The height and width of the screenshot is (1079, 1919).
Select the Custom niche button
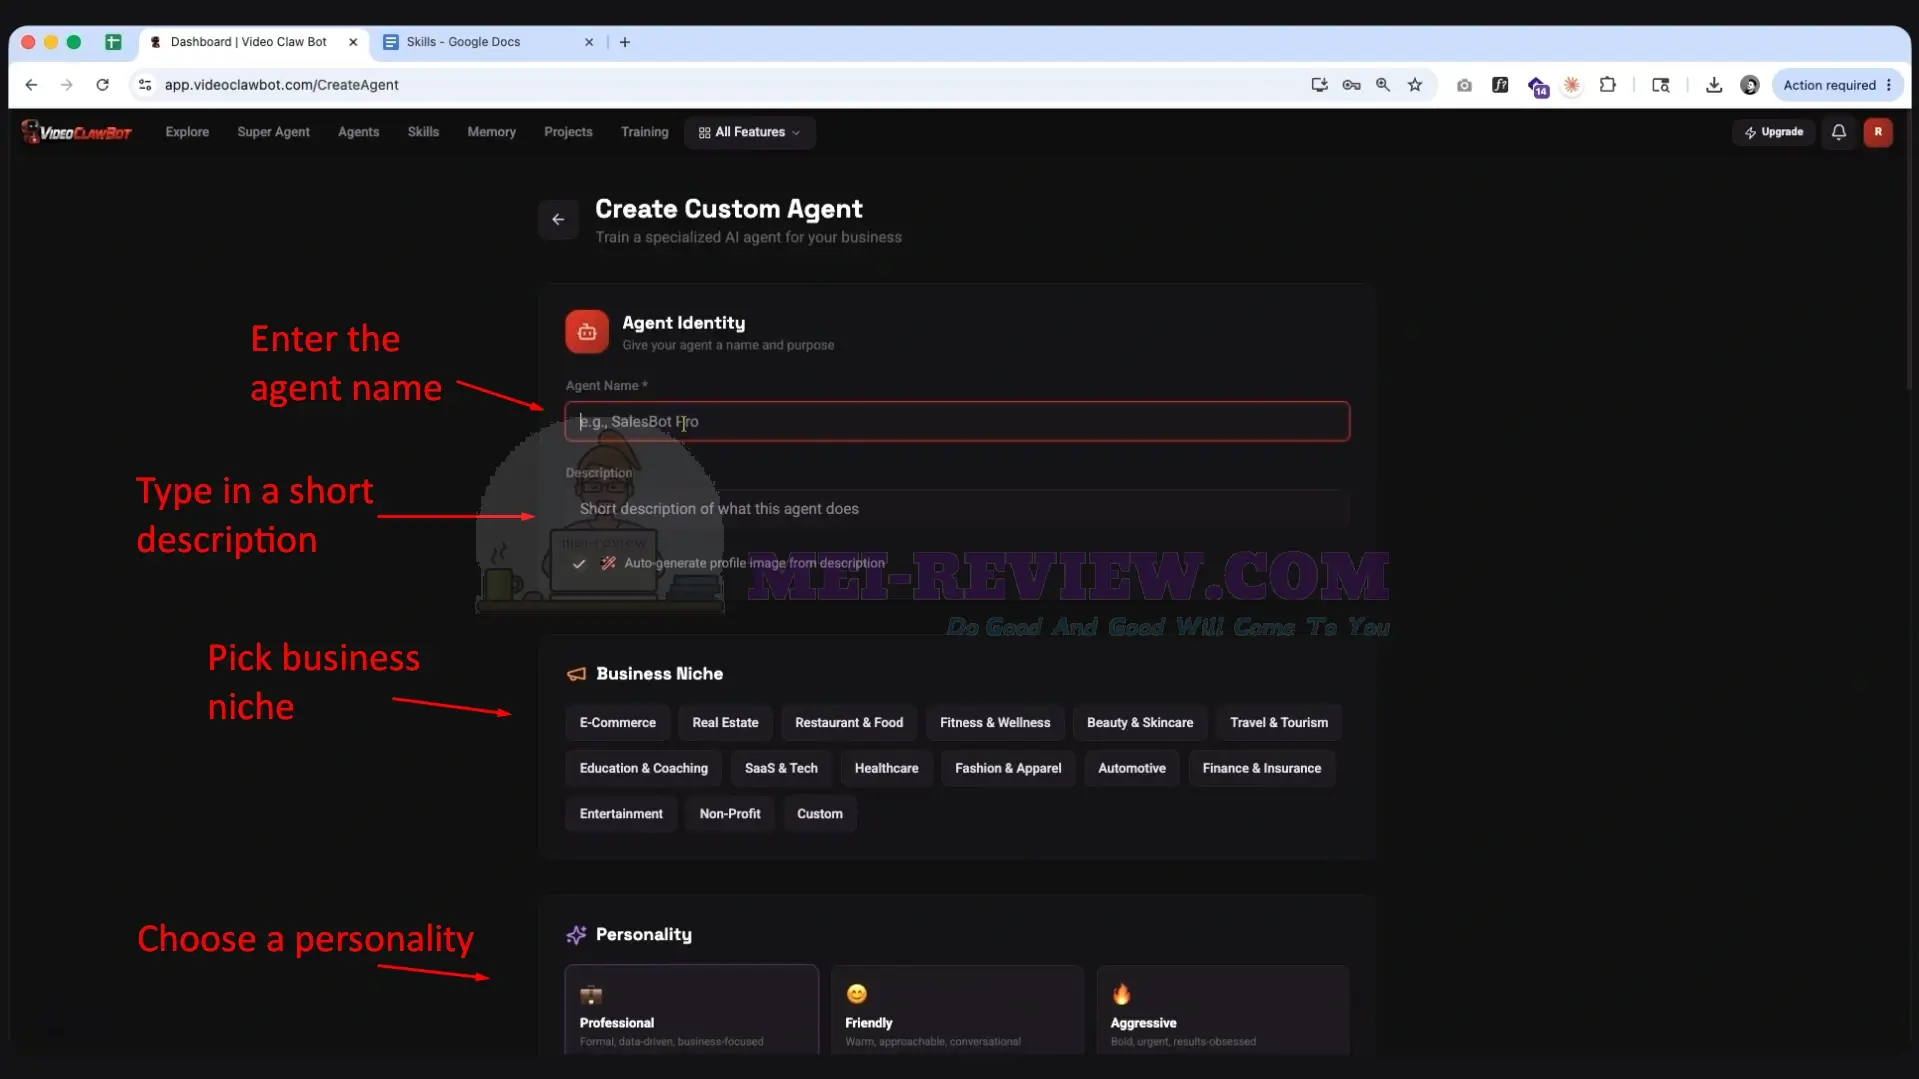coord(819,814)
